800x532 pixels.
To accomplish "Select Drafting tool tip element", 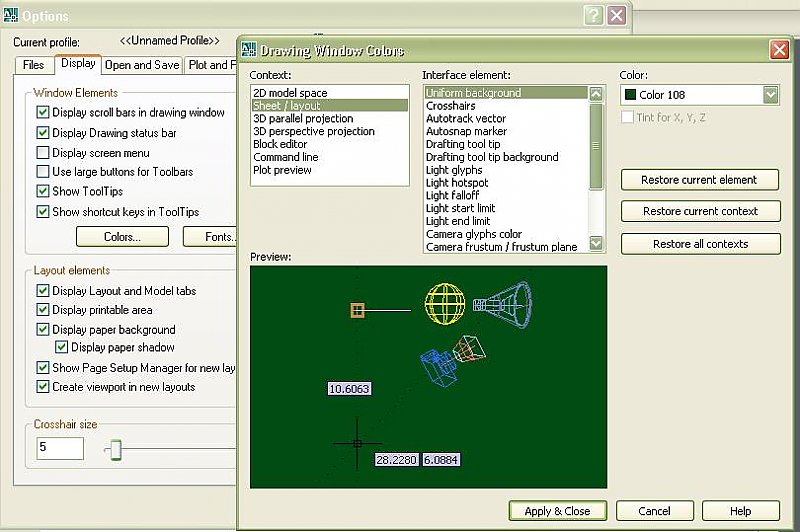I will point(506,144).
